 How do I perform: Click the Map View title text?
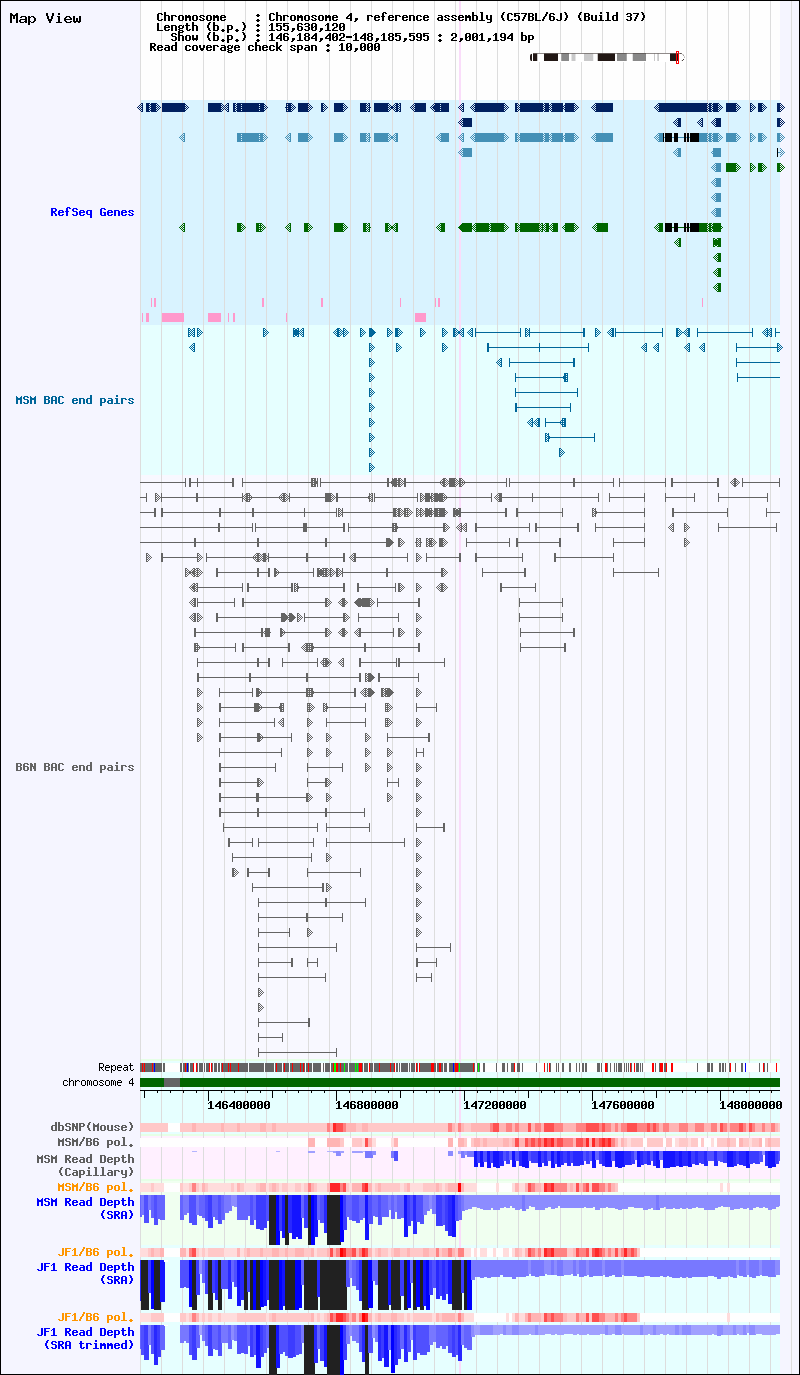(45, 18)
